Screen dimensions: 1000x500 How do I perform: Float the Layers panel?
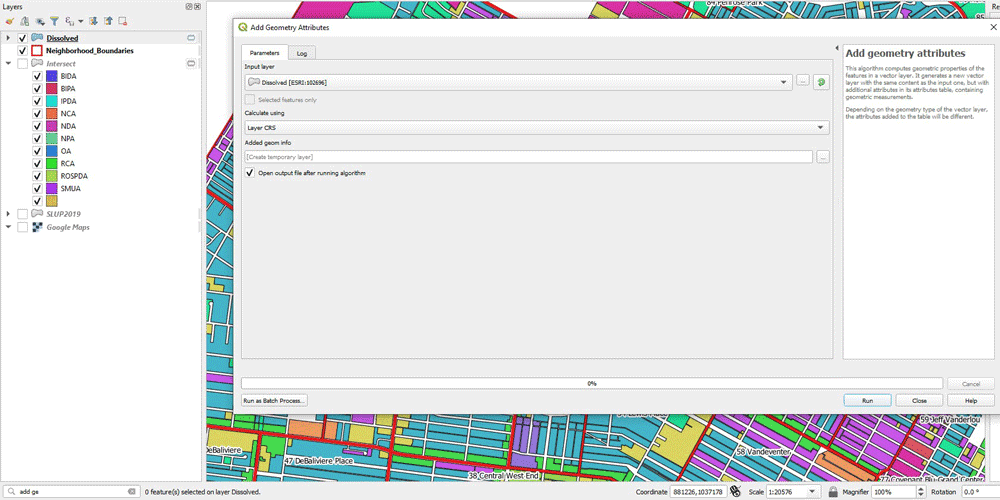pyautogui.click(x=189, y=6)
